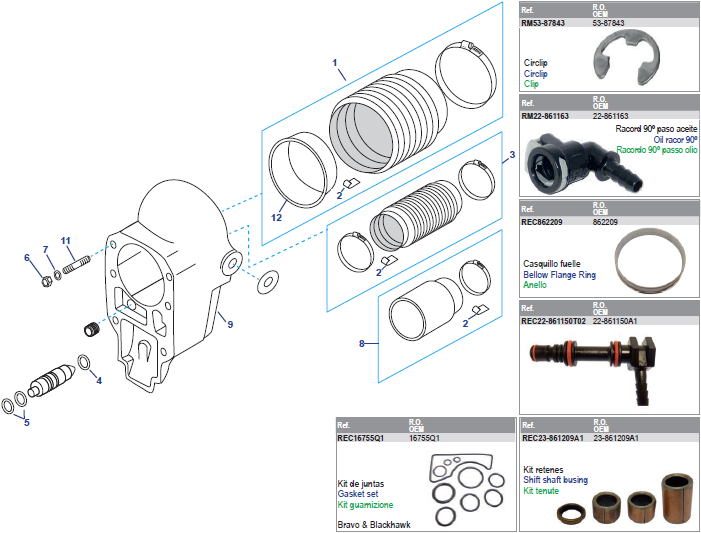Click the 'Kit retenes' label
Viewport: 701px width, 533px height.
point(543,470)
